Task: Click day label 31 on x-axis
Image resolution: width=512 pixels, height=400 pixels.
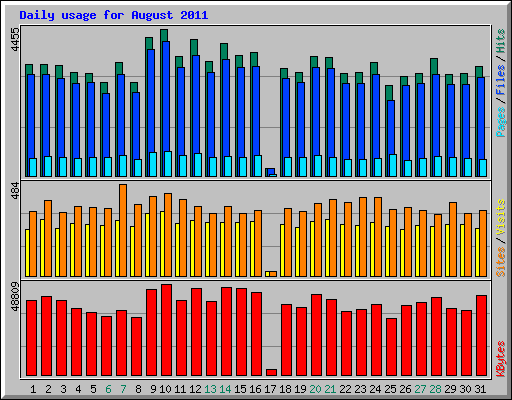Action: (x=480, y=389)
